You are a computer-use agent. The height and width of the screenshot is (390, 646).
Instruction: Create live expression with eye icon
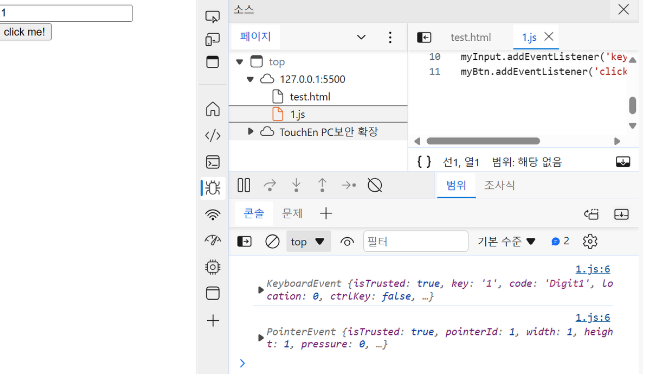[347, 242]
